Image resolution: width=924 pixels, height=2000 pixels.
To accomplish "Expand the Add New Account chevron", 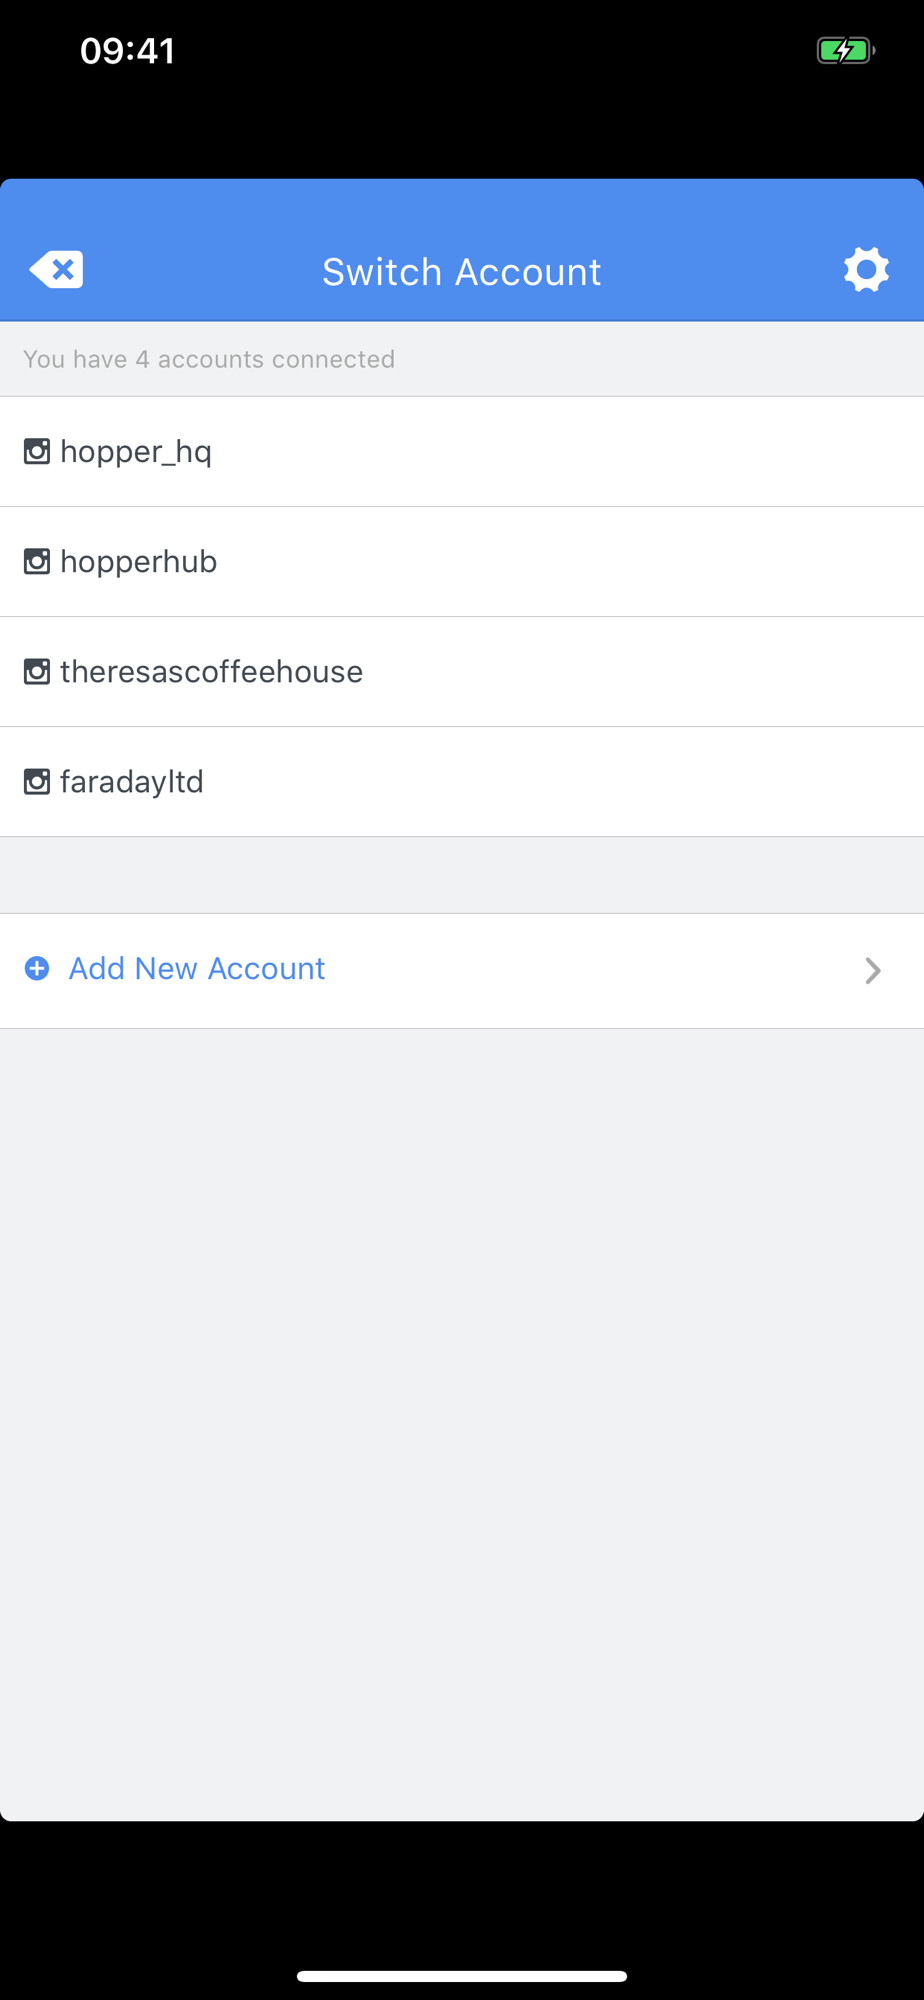I will click(873, 970).
